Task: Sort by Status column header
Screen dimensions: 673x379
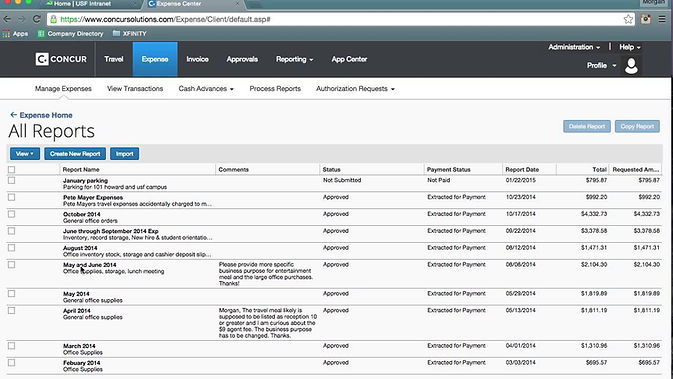Action: [331, 170]
